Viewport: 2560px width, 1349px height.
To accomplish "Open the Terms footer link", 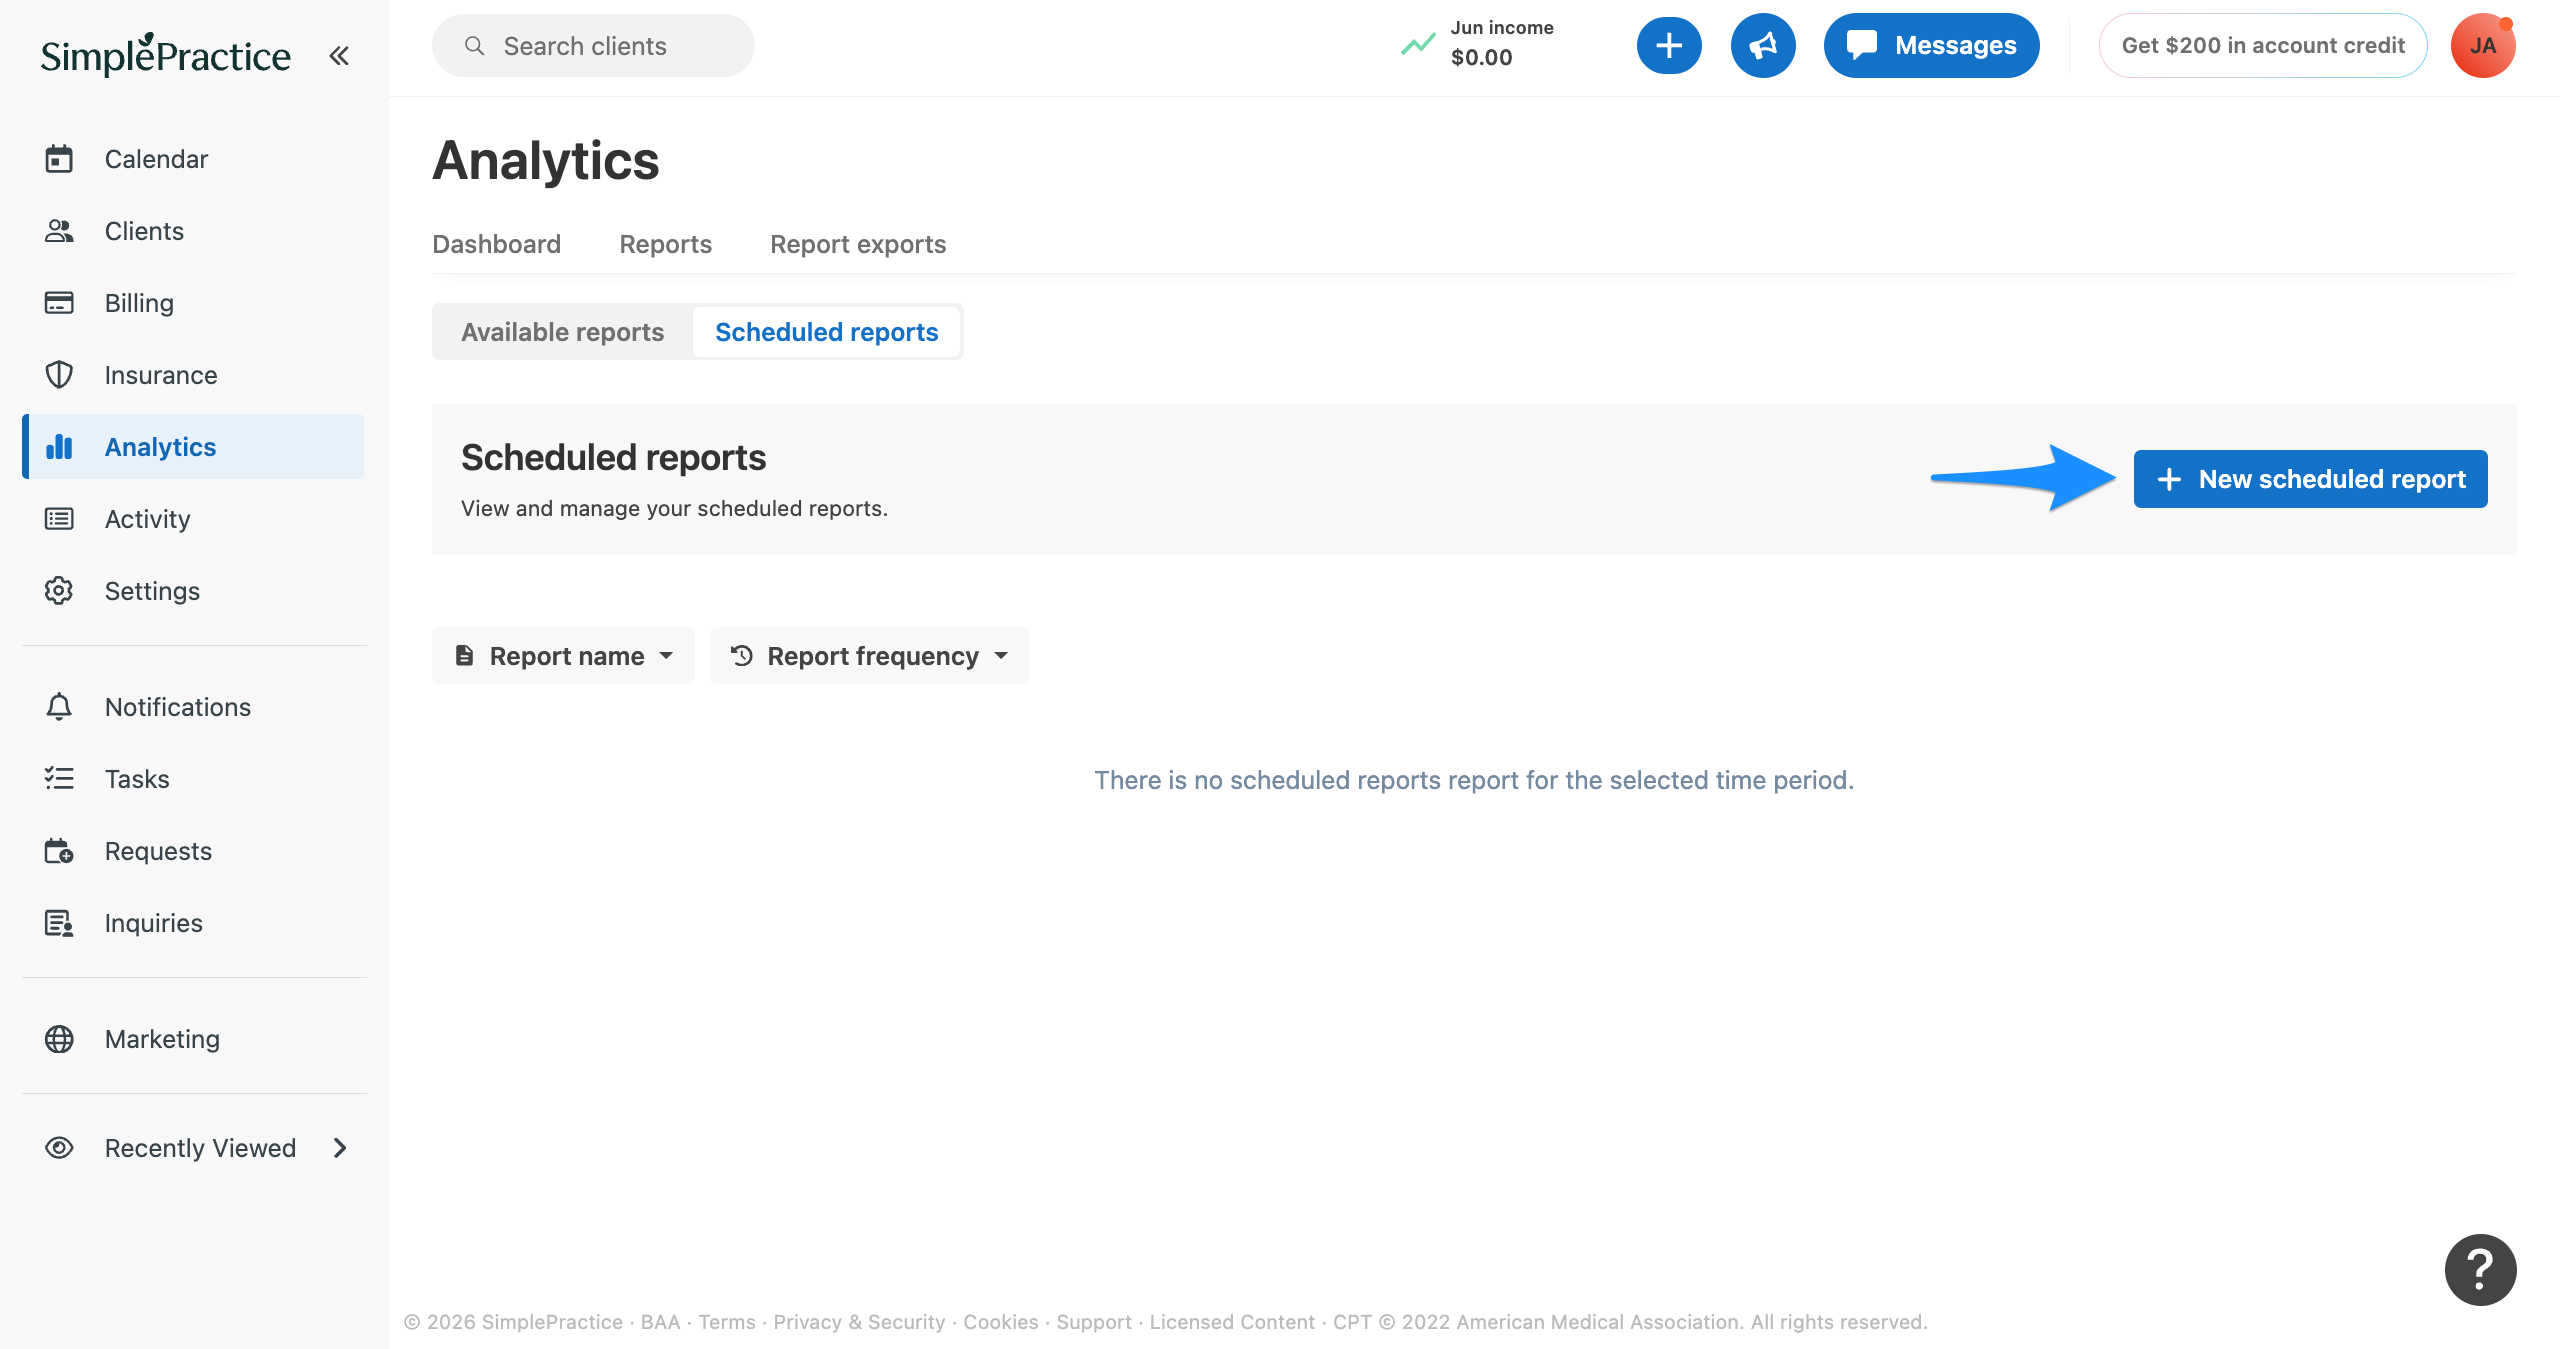I will [727, 1322].
